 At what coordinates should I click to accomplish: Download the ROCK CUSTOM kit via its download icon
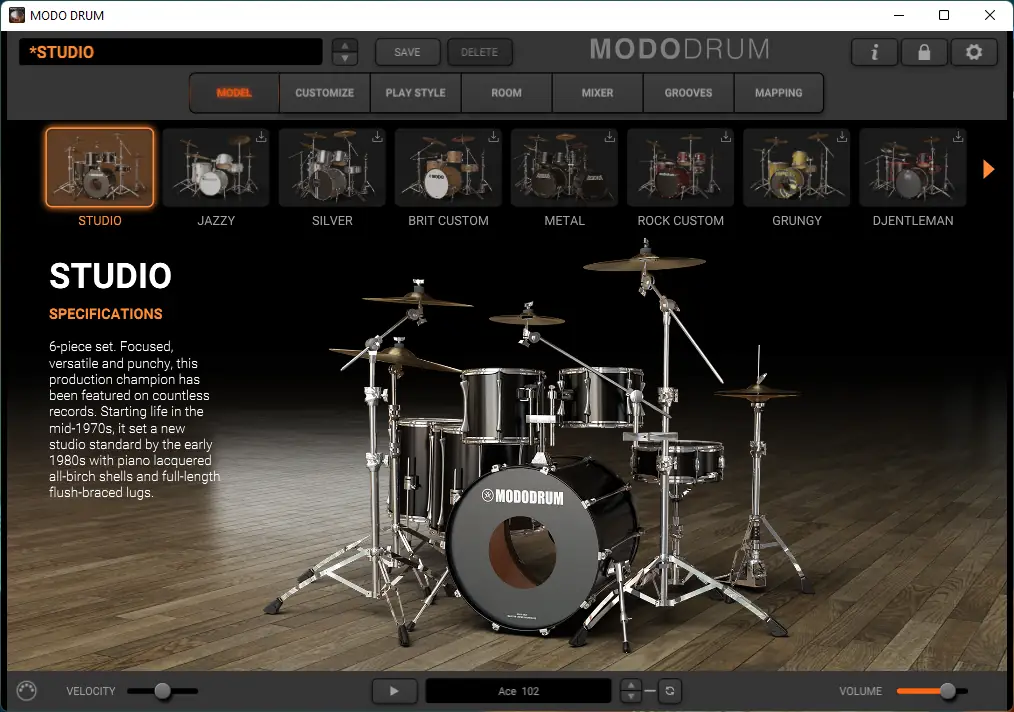tap(726, 136)
